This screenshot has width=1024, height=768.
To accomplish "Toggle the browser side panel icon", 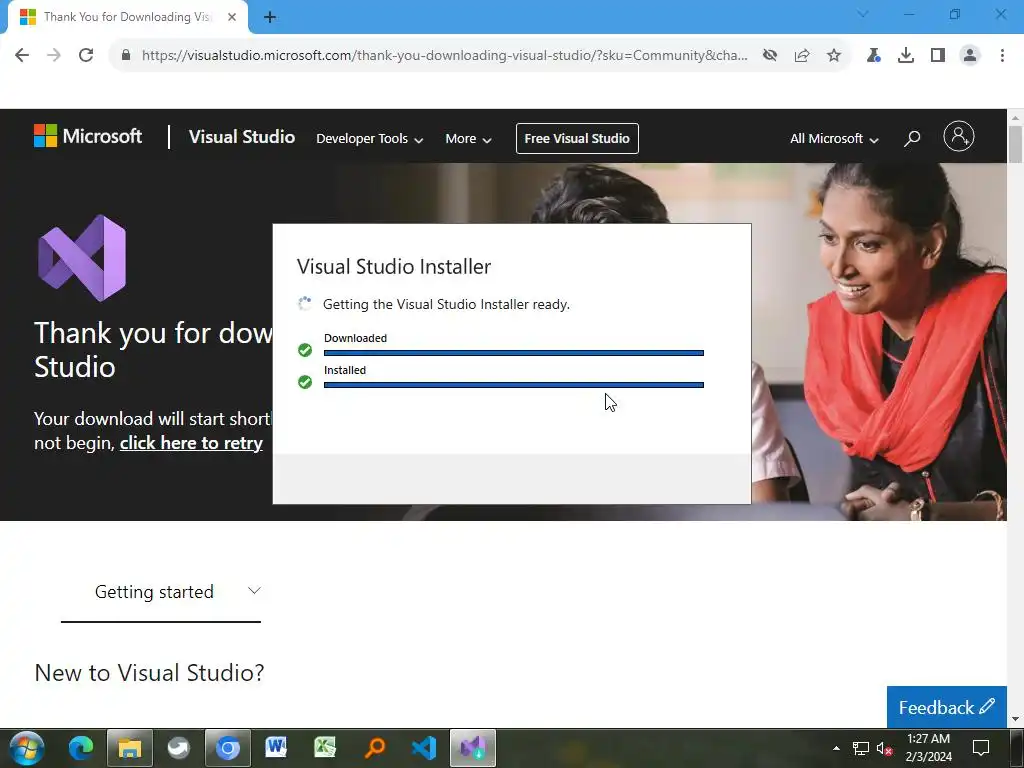I will point(938,56).
